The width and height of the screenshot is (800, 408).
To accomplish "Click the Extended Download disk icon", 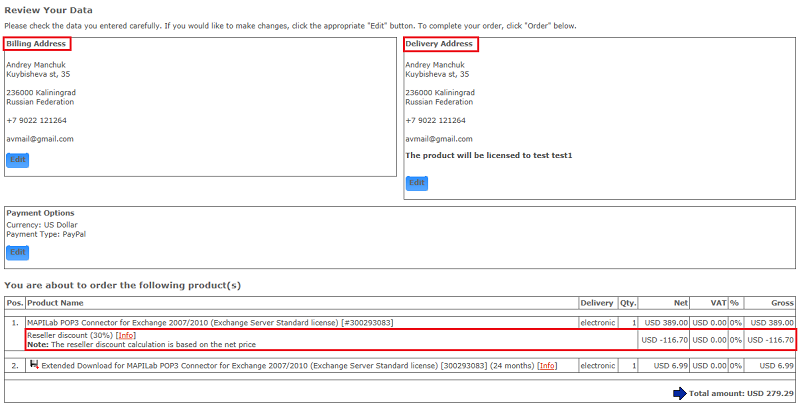I will [x=34, y=365].
